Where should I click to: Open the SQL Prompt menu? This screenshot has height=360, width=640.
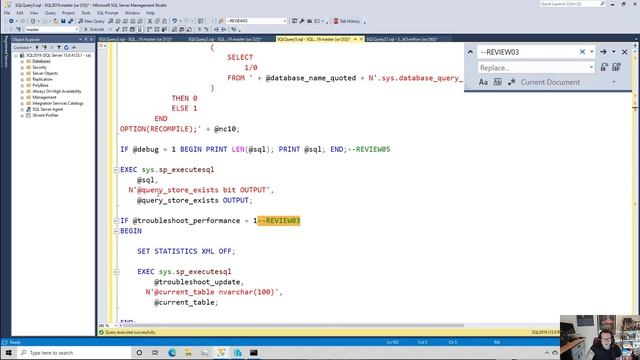tap(107, 13)
